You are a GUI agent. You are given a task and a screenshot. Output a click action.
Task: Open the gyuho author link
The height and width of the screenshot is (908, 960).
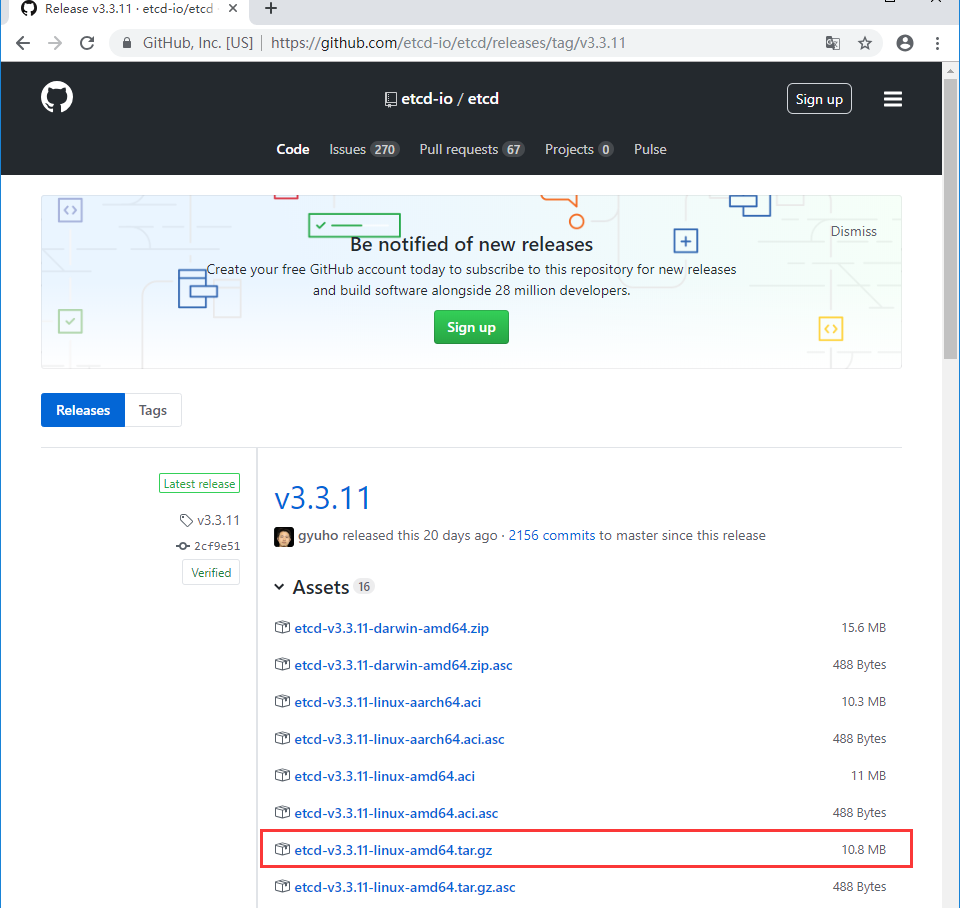coord(318,535)
